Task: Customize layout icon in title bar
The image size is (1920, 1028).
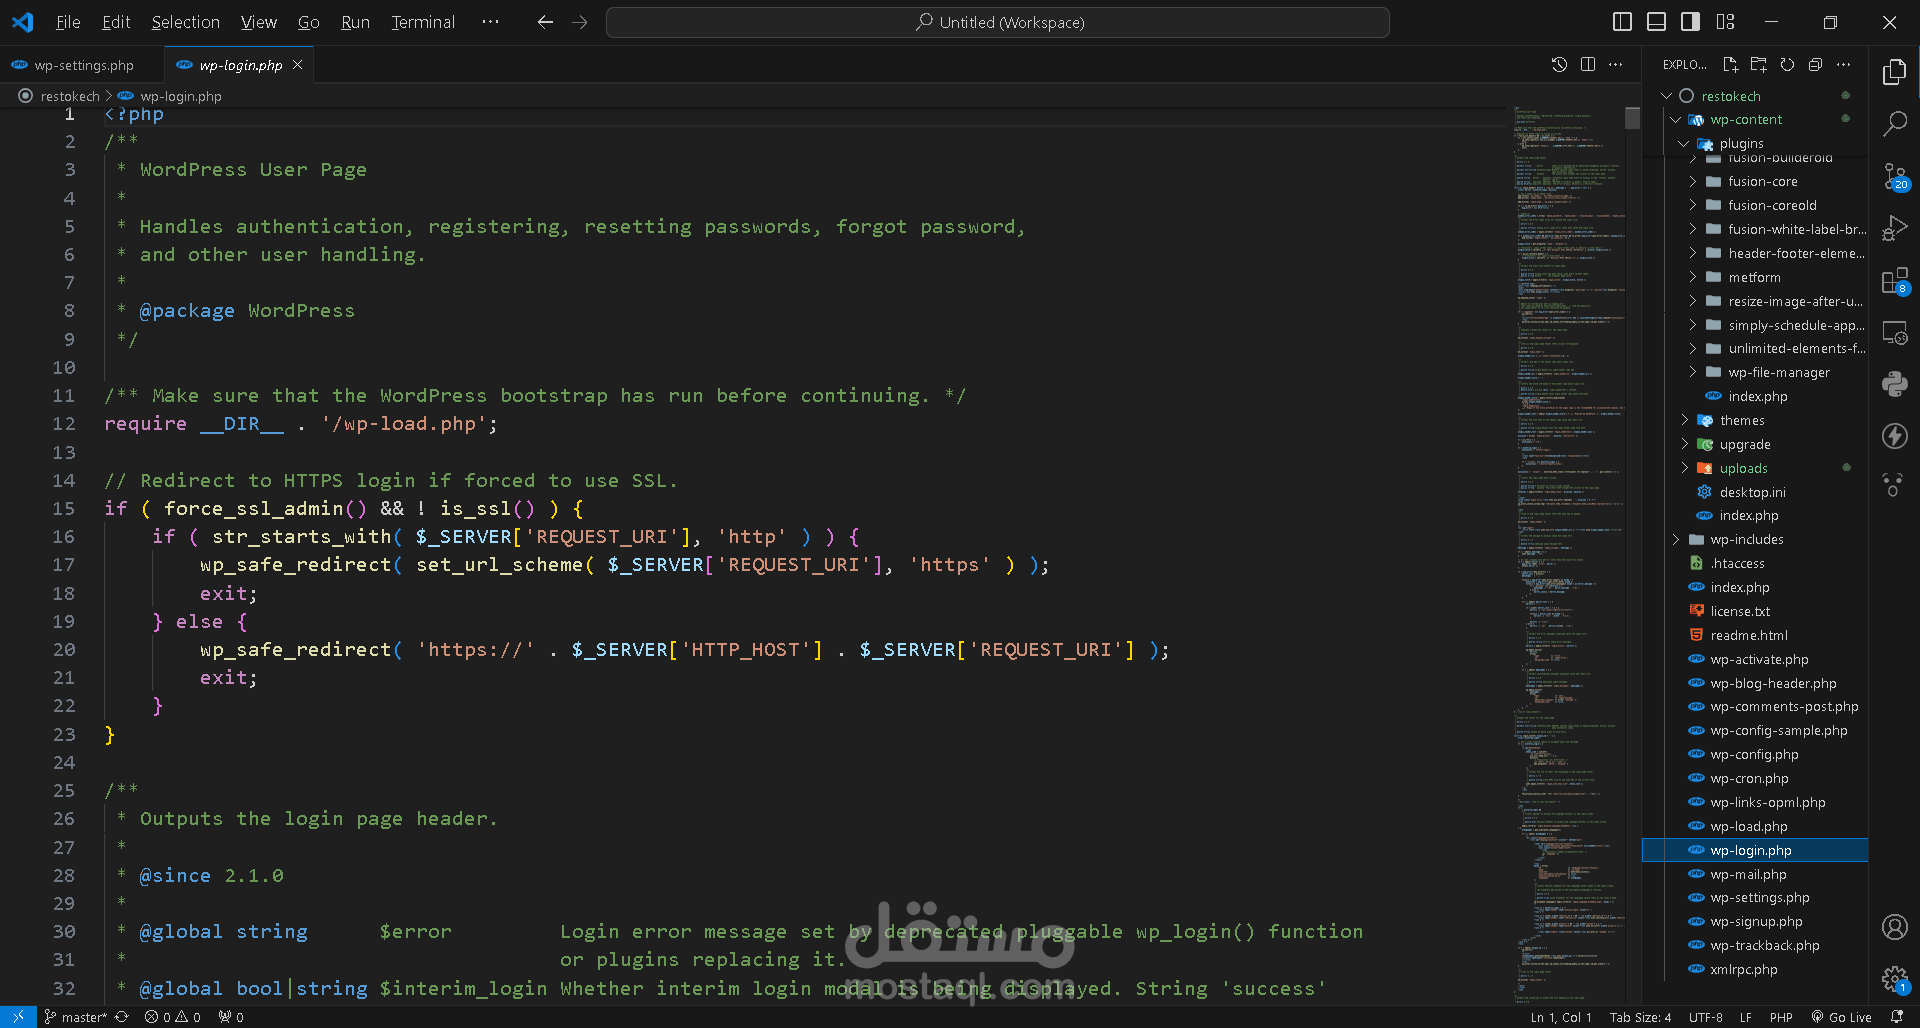Action: point(1725,22)
